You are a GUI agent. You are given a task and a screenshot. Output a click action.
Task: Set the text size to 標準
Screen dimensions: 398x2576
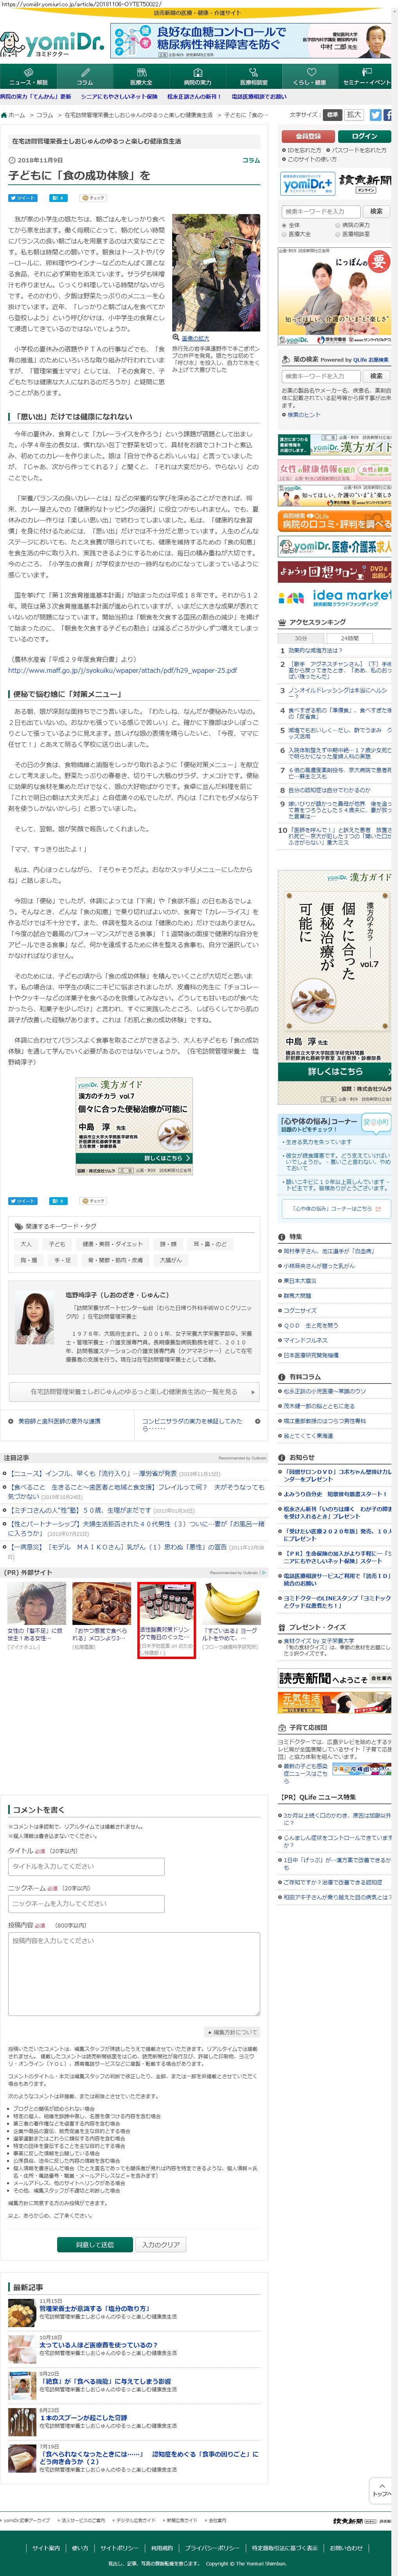point(333,115)
